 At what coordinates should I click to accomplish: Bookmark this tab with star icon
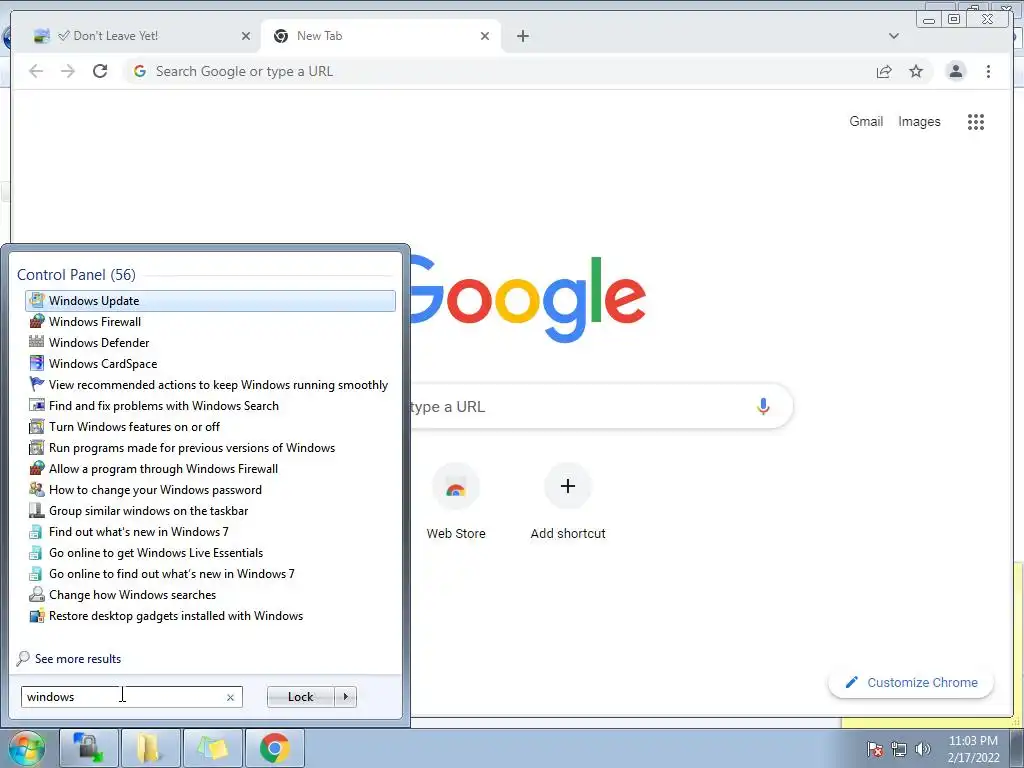(916, 71)
